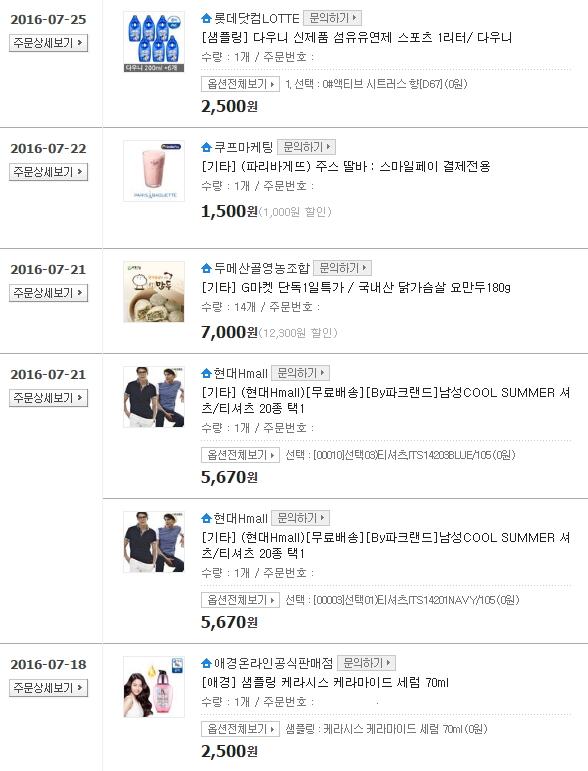
Task: Click home icon beside second 현대Hmall seller
Action: coord(206,518)
